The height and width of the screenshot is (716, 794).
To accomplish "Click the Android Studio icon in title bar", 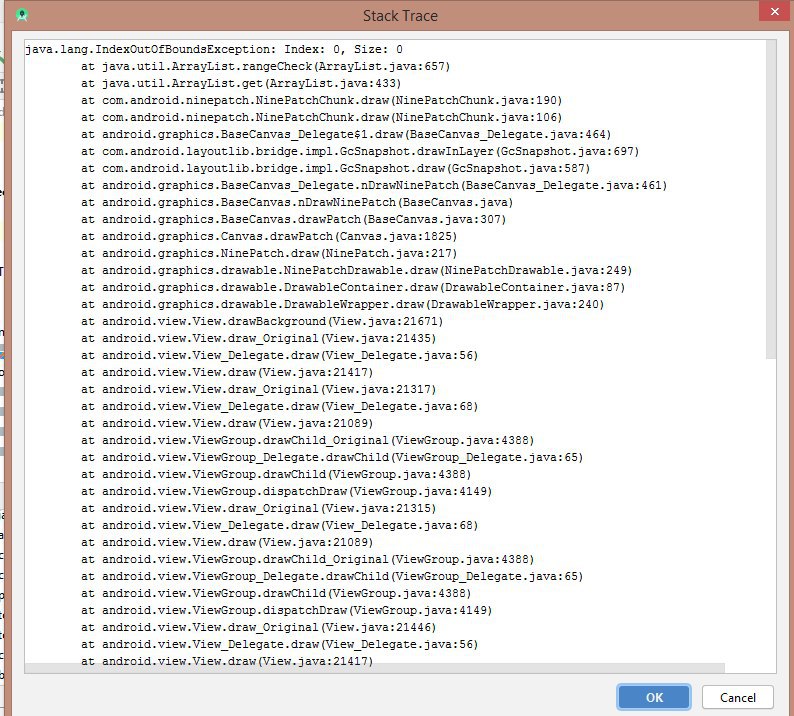I will (x=21, y=15).
